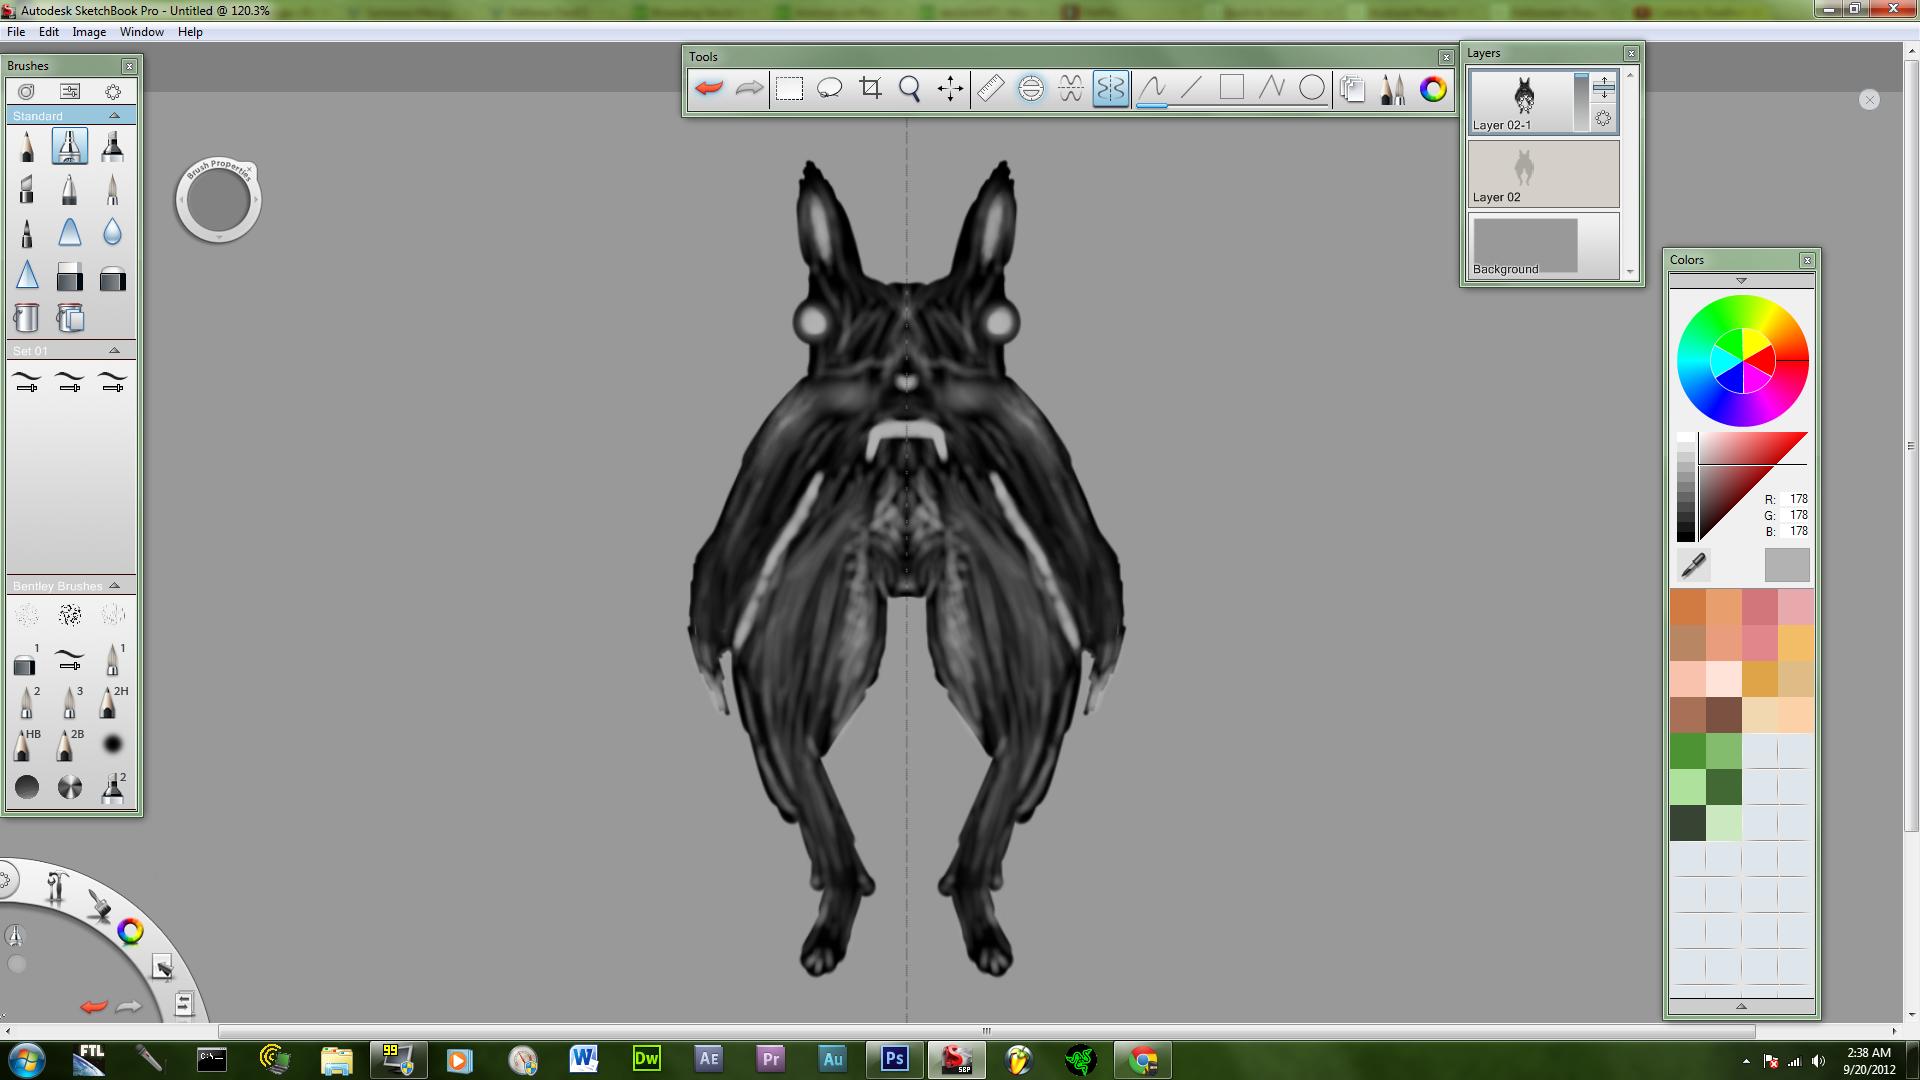Open the layer marking menu icon
Viewport: 1920px width, 1080px height.
1604,119
